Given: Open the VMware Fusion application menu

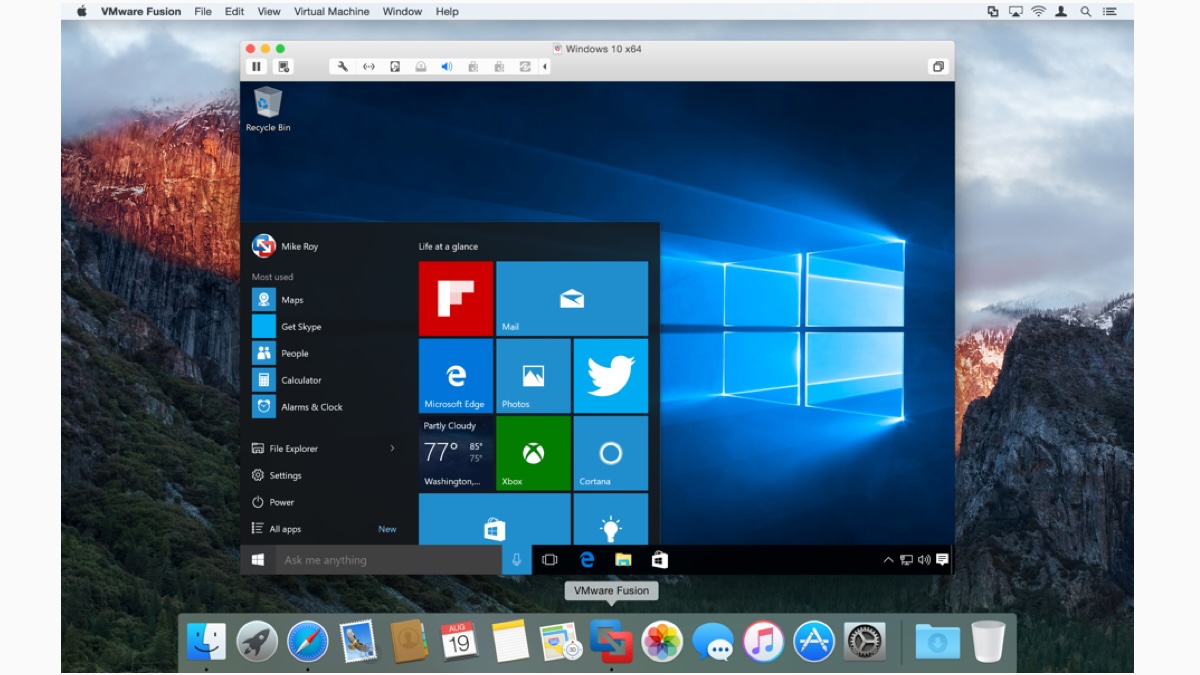Looking at the screenshot, I should pos(139,11).
